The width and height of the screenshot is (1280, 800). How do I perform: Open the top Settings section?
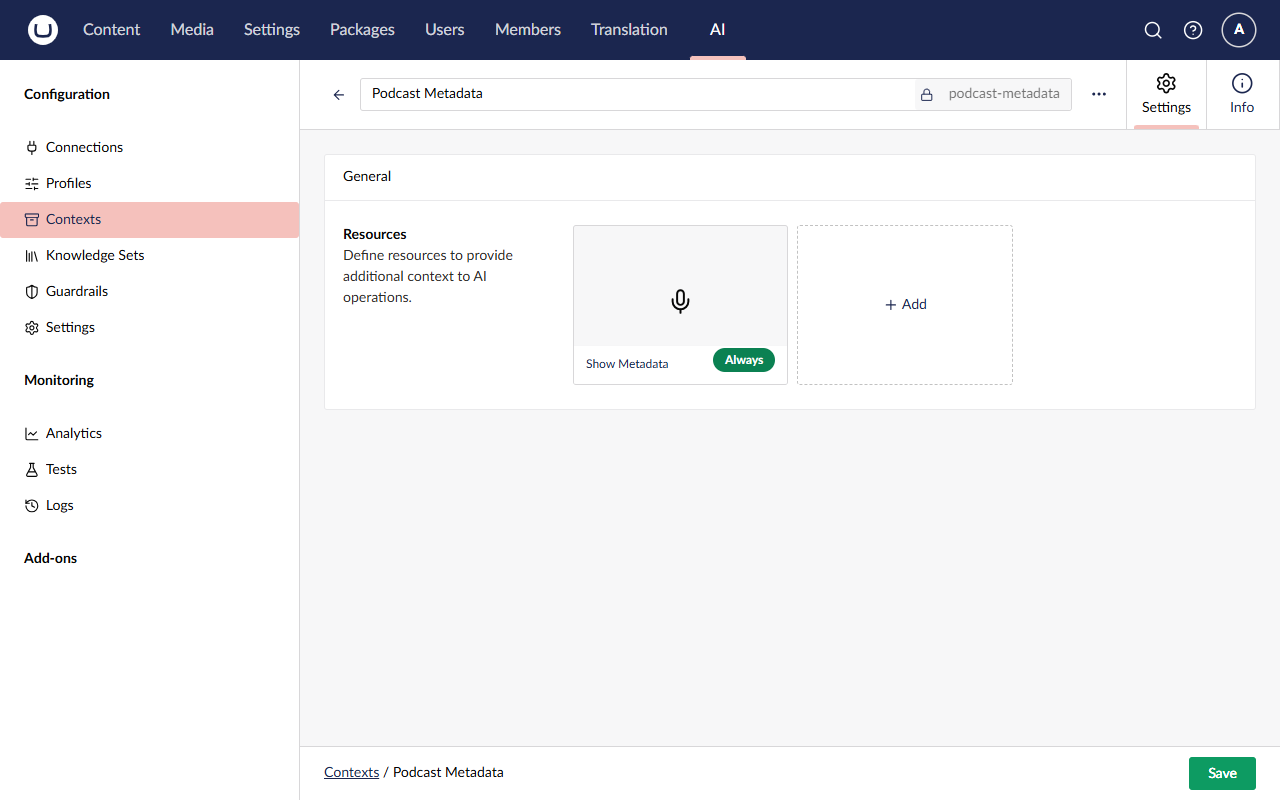point(272,30)
